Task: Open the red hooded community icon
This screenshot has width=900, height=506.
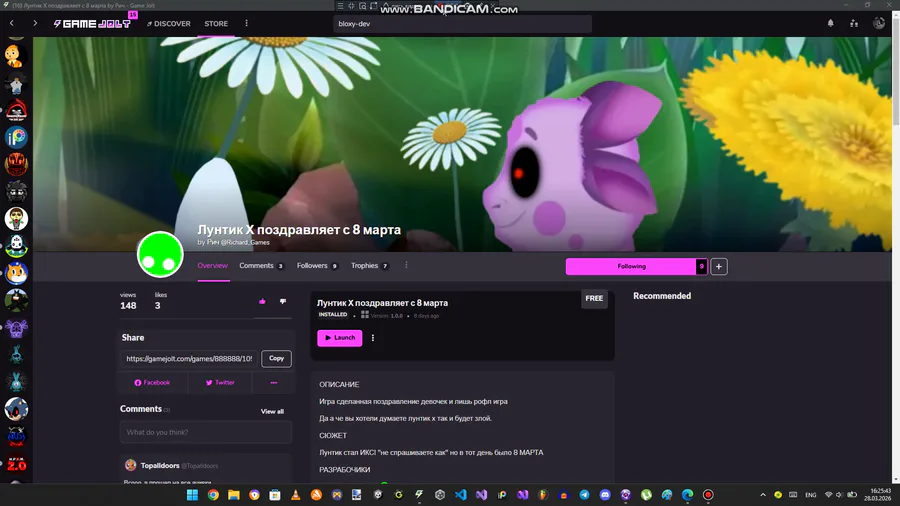Action: tap(16, 110)
